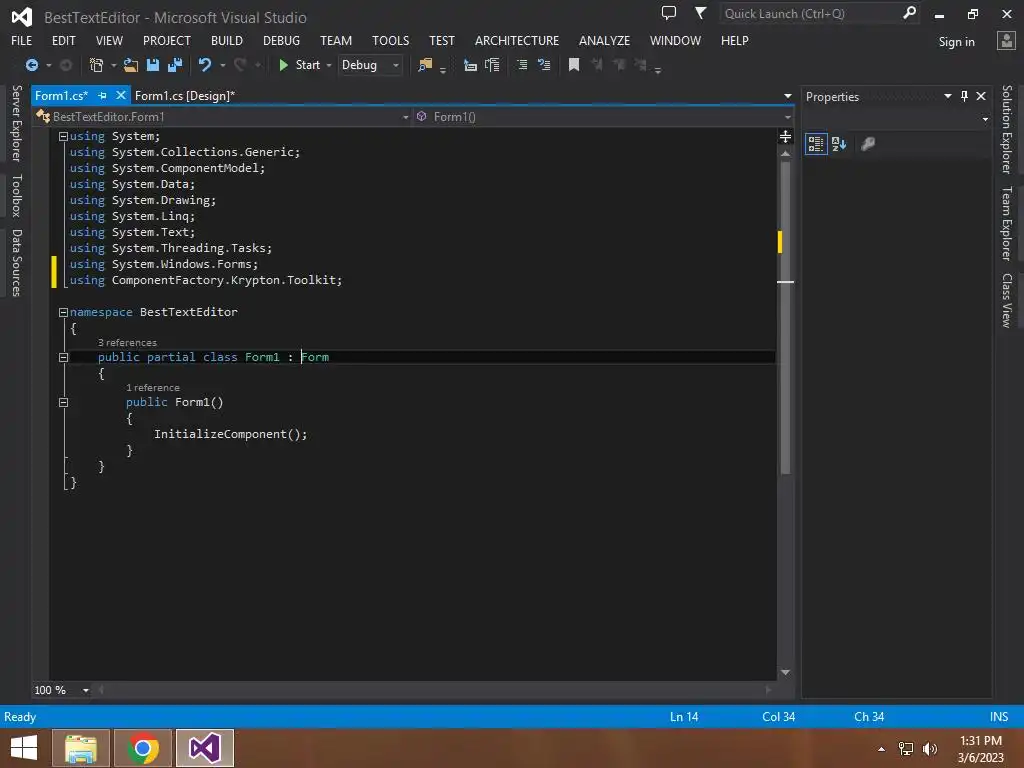
Task: Open the Solution Explorer side tab
Action: [x=1007, y=129]
